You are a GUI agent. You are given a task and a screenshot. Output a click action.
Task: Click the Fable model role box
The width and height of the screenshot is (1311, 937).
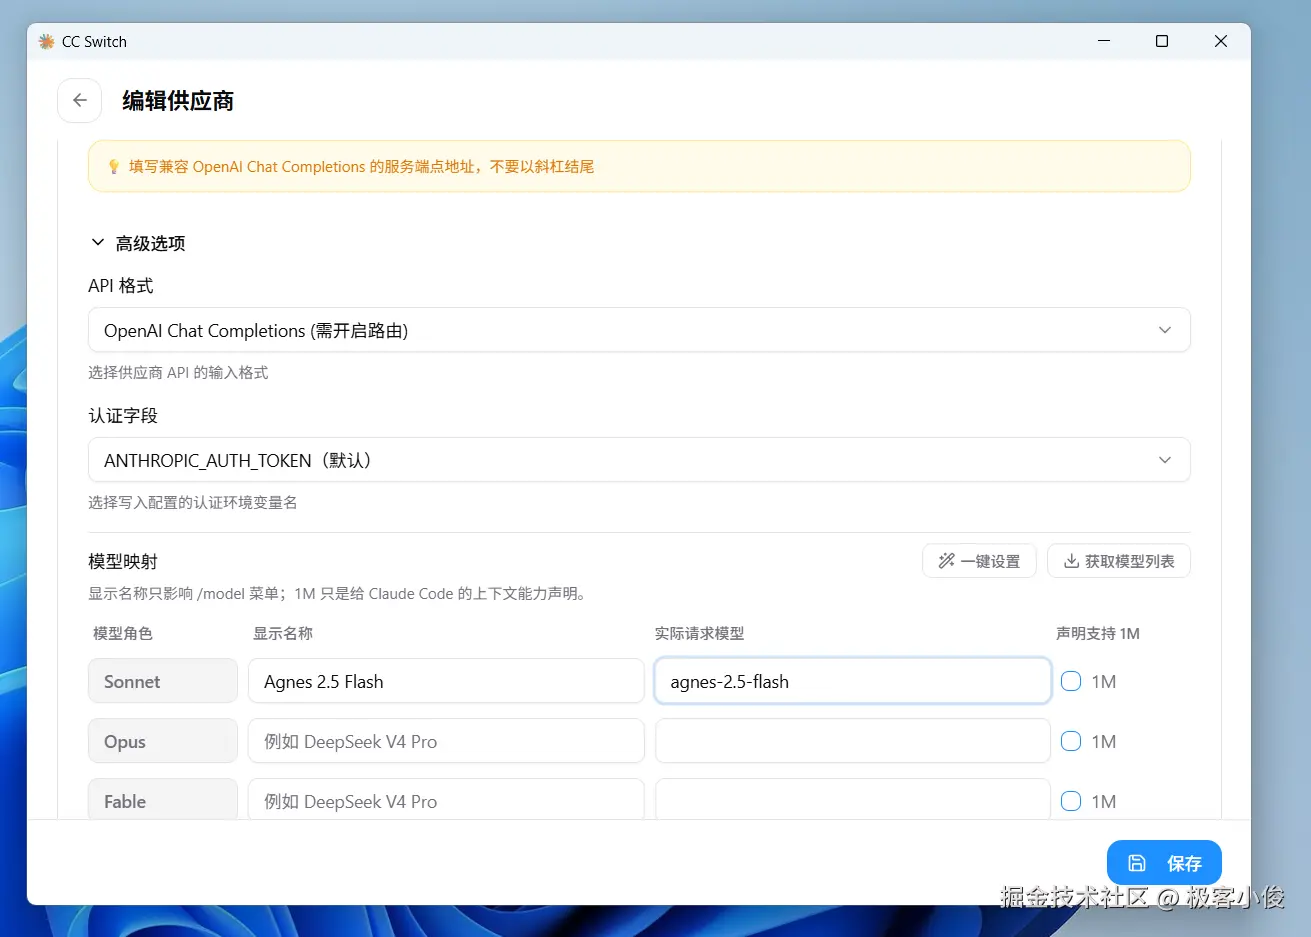click(163, 799)
